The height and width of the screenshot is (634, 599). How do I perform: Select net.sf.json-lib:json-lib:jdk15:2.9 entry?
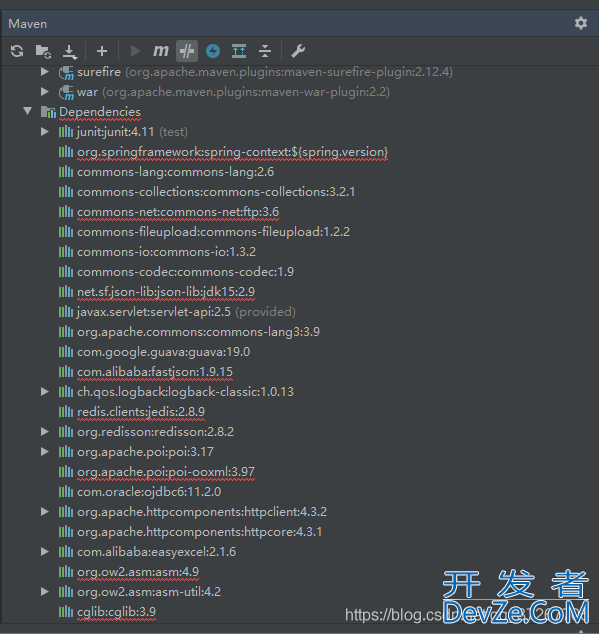(x=166, y=292)
